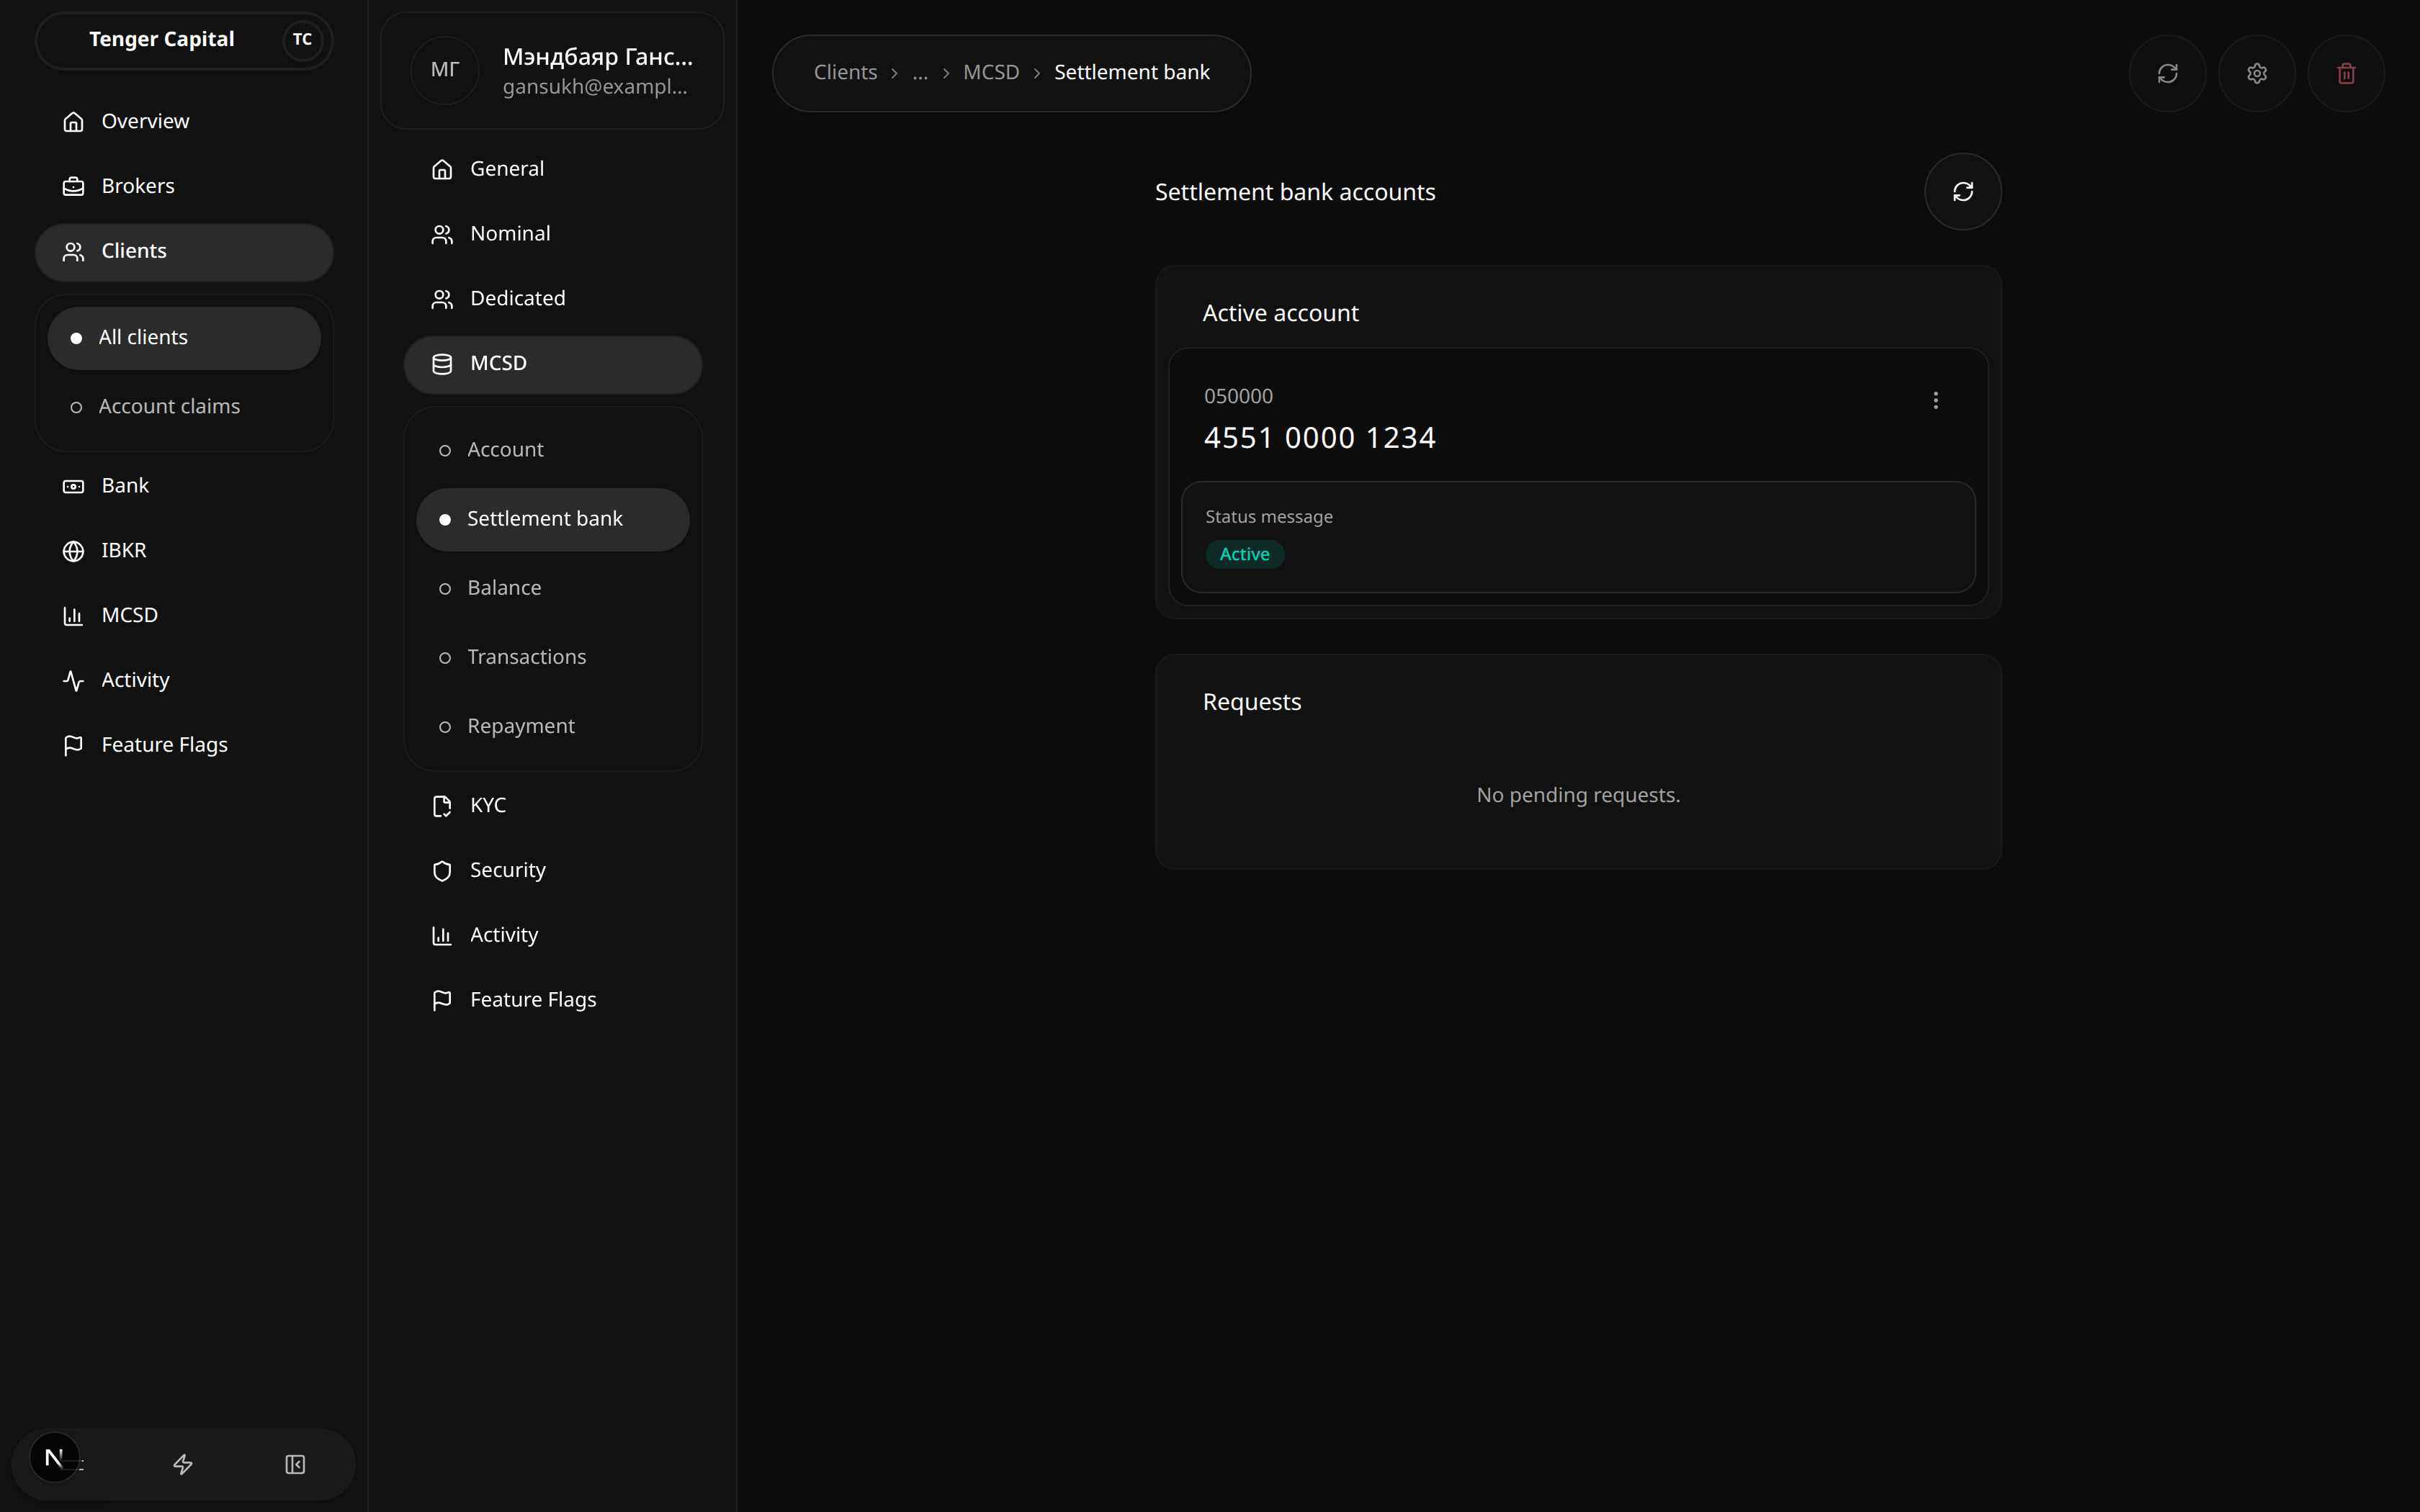The width and height of the screenshot is (2420, 1512).
Task: Switch organization via Tenger Capital selector
Action: tap(184, 40)
